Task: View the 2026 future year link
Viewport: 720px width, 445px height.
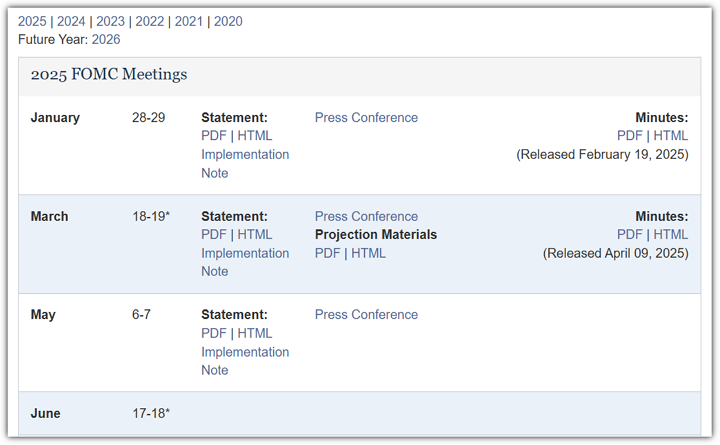Action: pos(106,39)
